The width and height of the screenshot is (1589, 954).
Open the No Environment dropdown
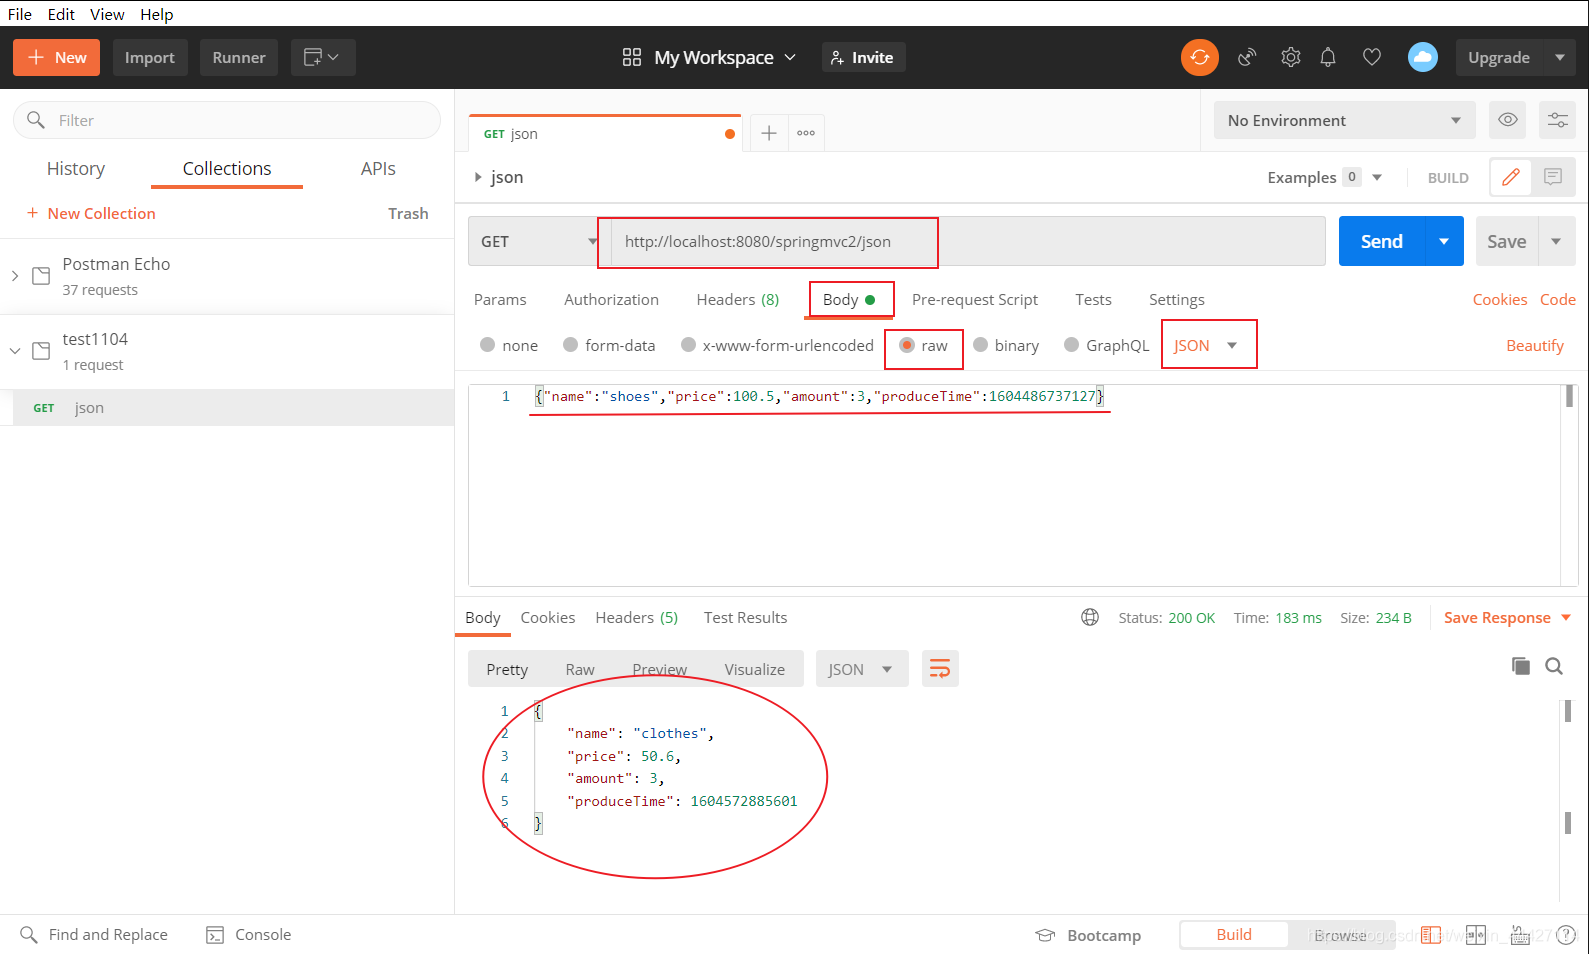pyautogui.click(x=1344, y=120)
